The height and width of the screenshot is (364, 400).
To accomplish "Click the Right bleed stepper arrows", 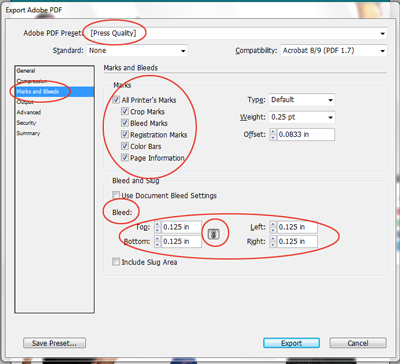I will 273,241.
